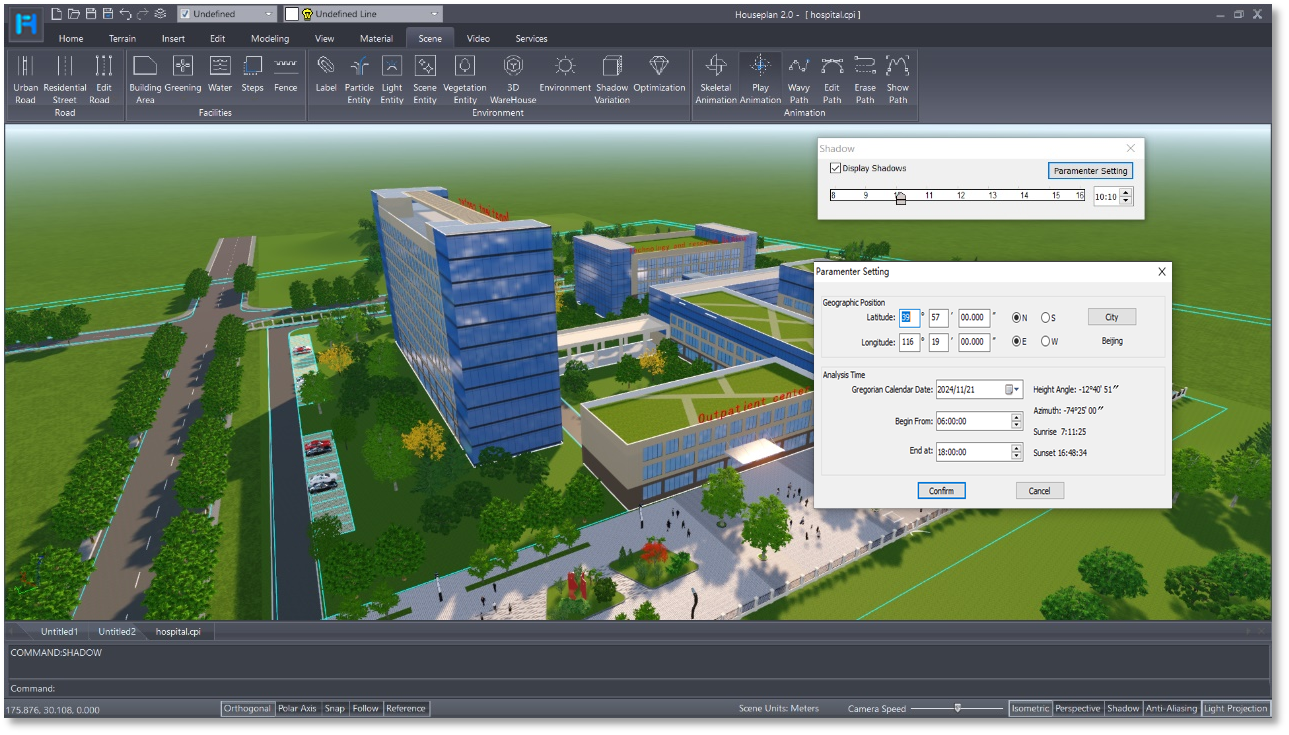Uncheck the Display Shadows checkbox
1289x735 pixels.
click(836, 169)
